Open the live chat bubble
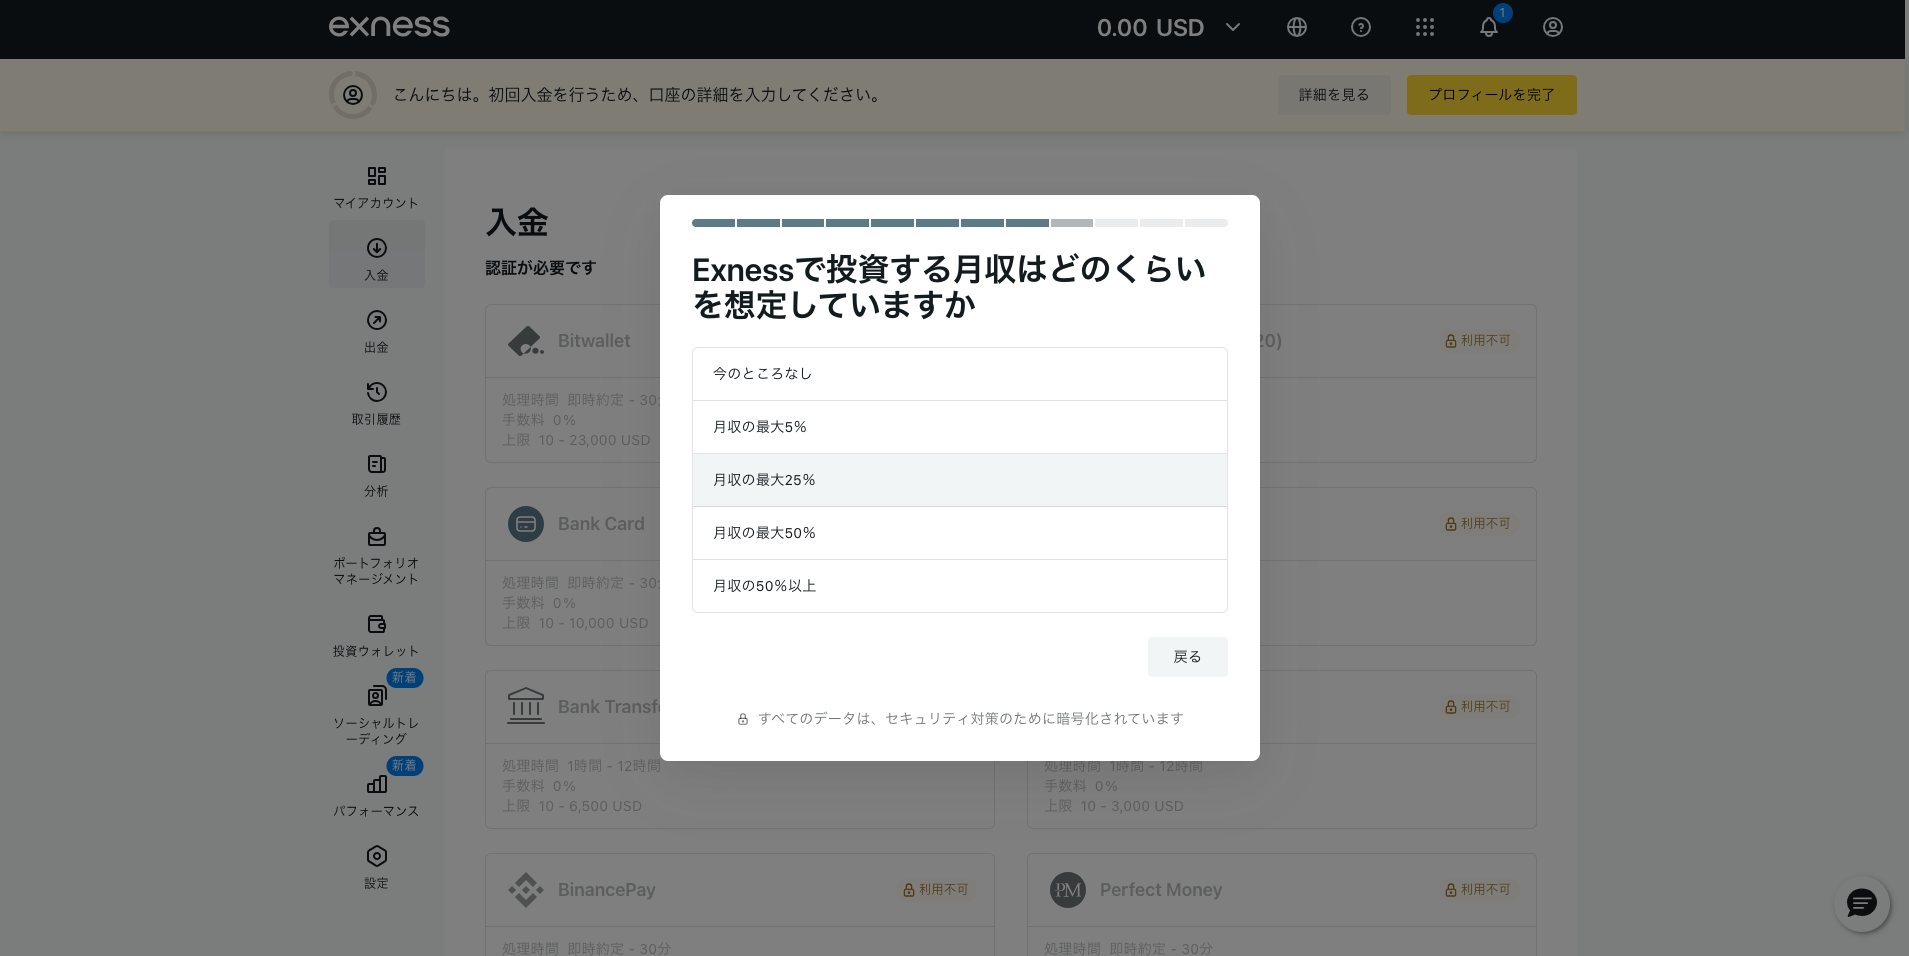Screen dimensions: 1909x956 coord(1861,904)
